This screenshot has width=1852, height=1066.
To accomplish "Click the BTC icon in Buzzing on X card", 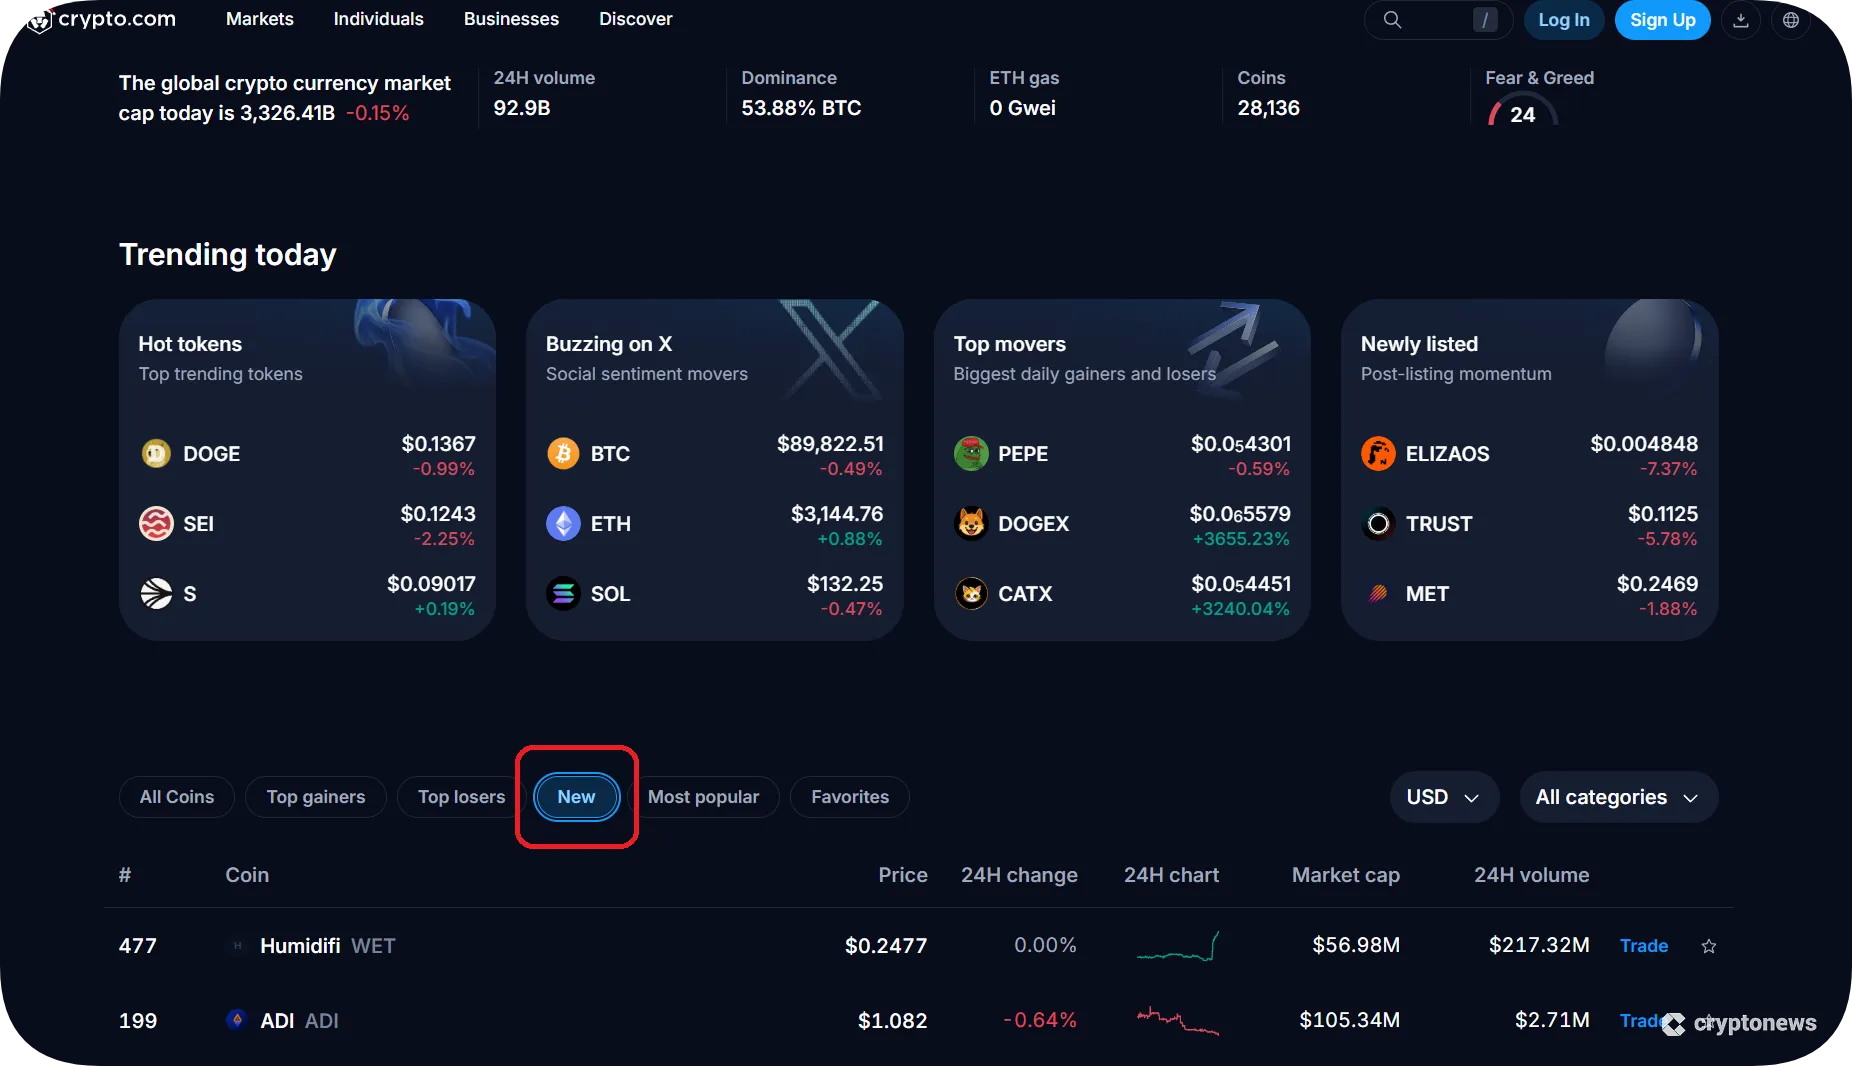I will [564, 453].
